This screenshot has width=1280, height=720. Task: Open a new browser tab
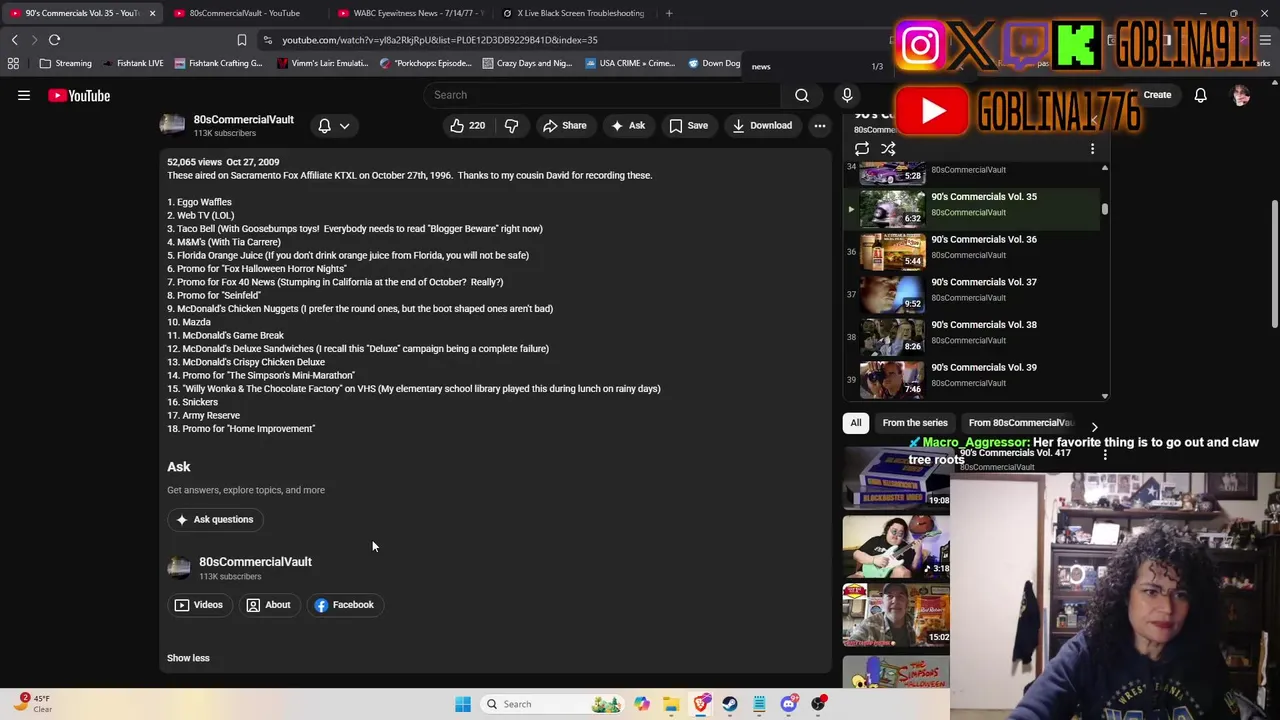click(x=669, y=13)
